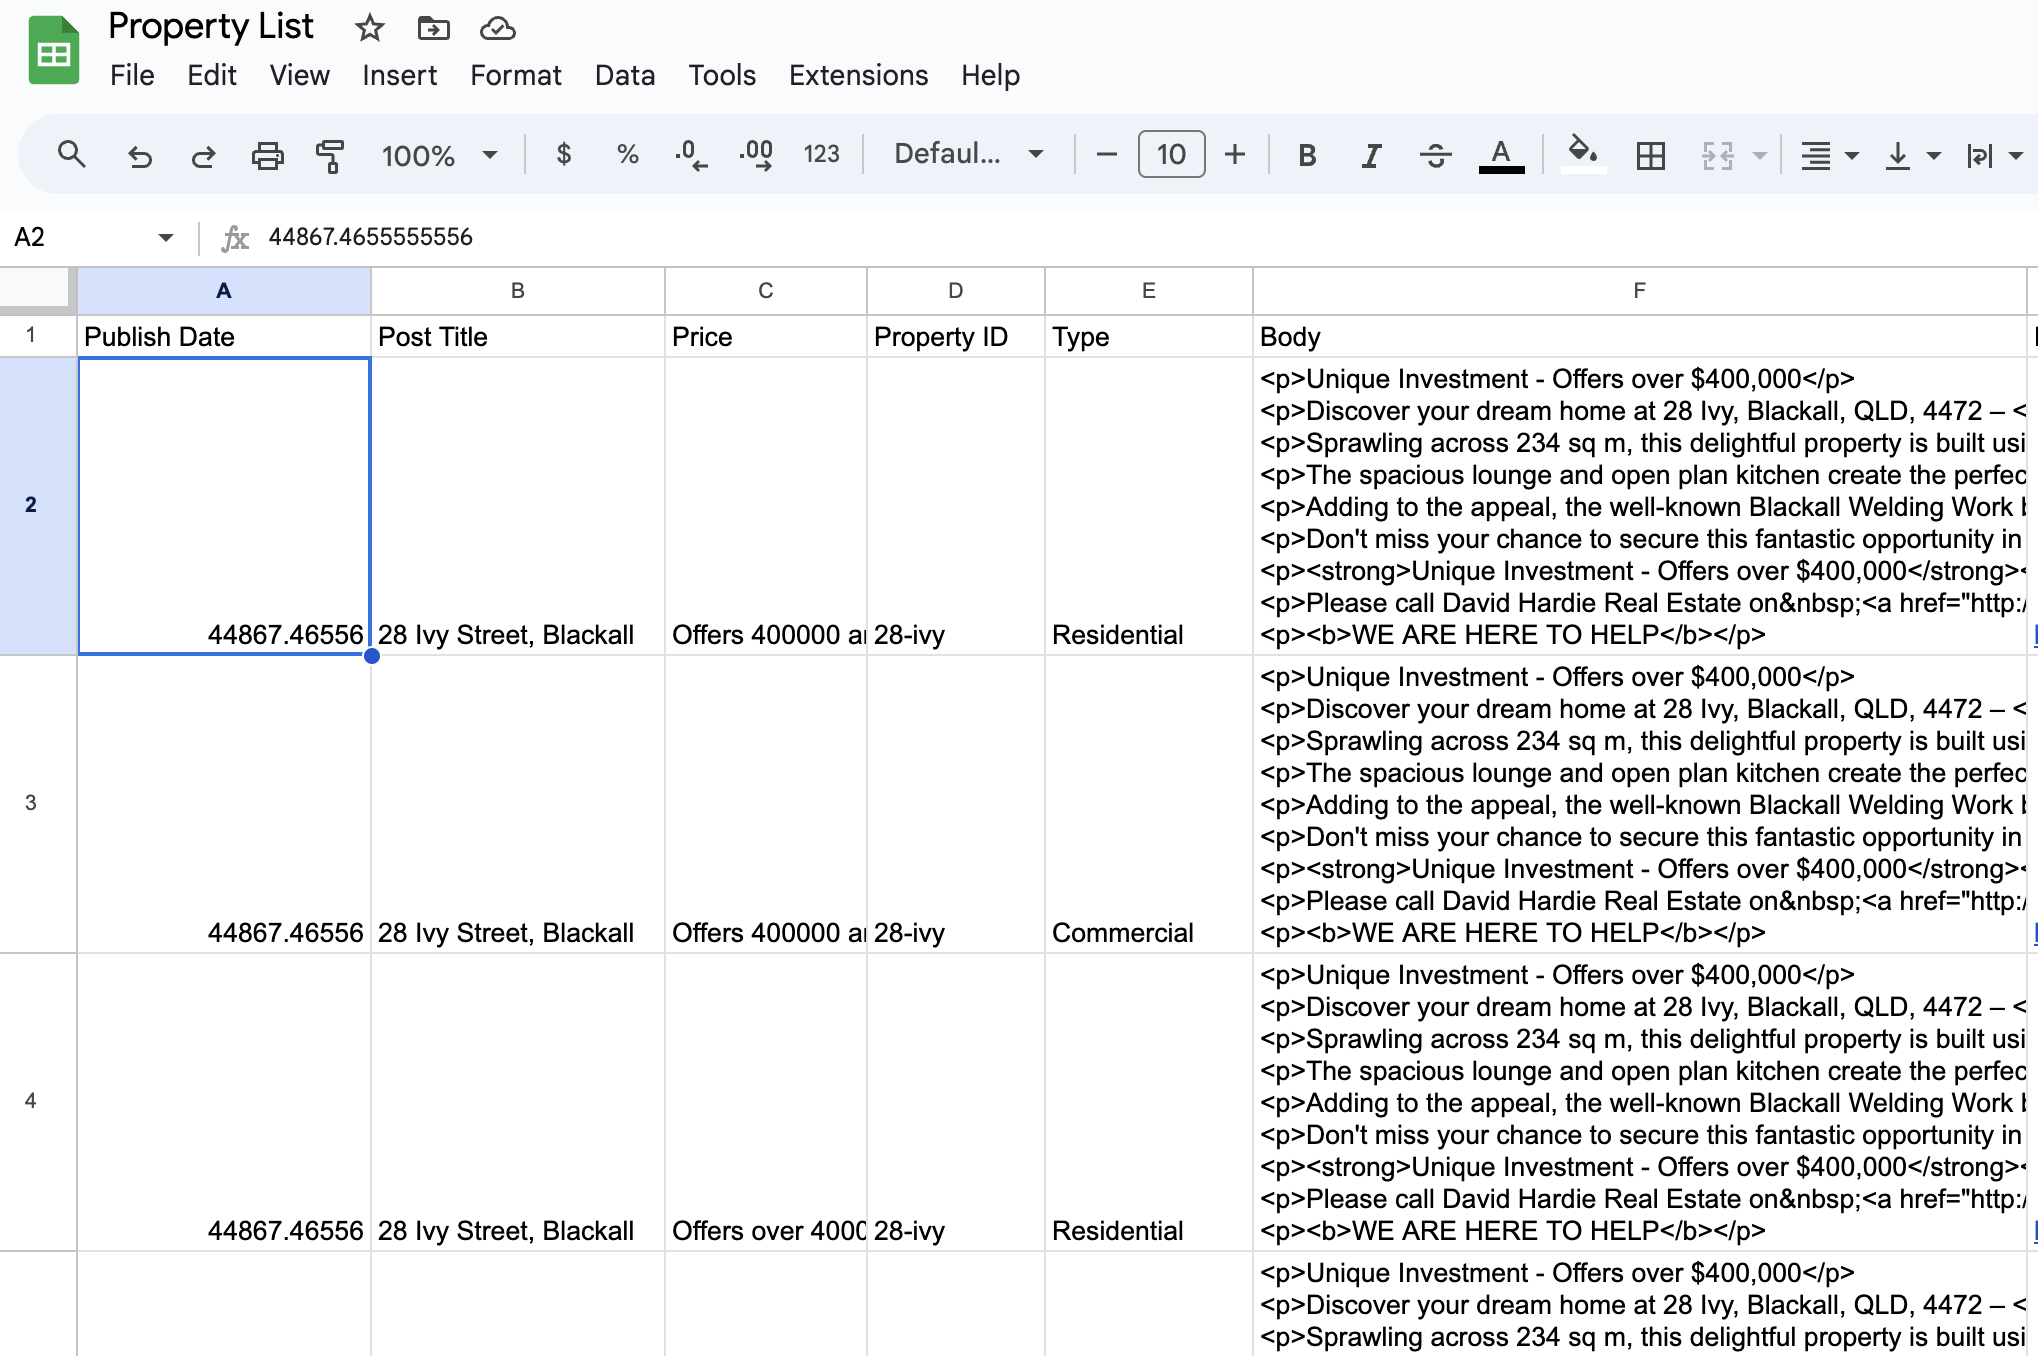2038x1356 pixels.
Task: Check cloud save status icon
Action: pos(497,29)
